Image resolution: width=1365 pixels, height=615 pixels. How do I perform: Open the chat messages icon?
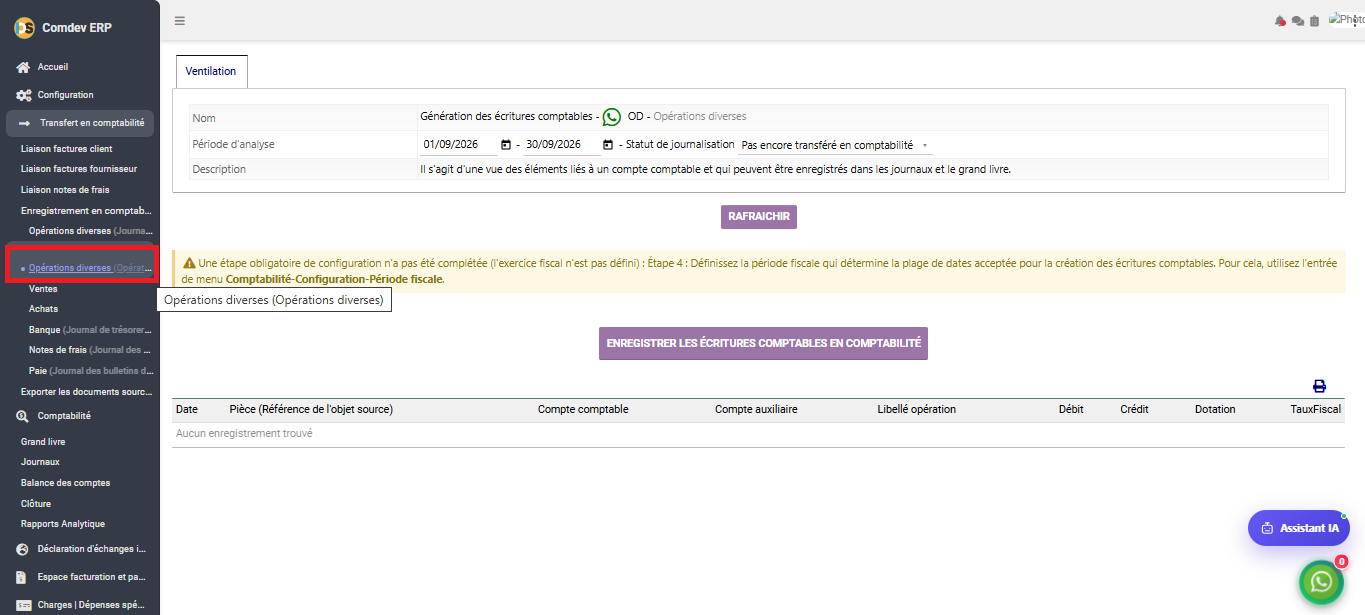coord(1298,20)
